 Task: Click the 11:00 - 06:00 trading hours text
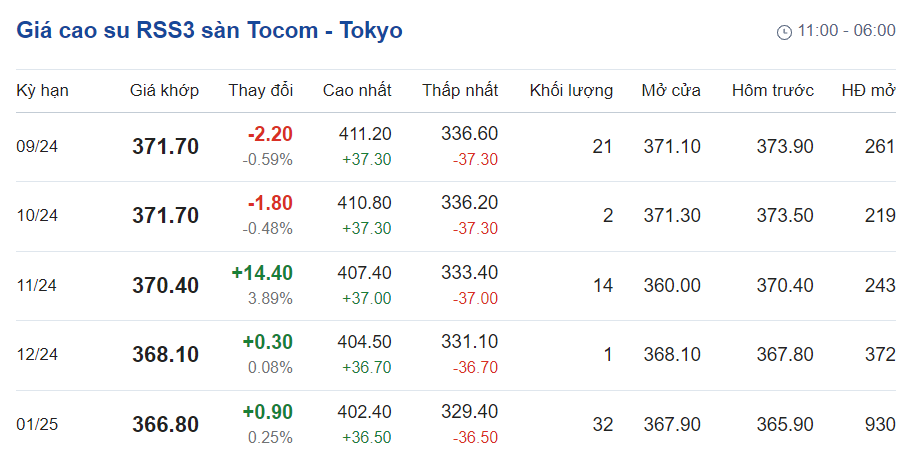point(846,31)
